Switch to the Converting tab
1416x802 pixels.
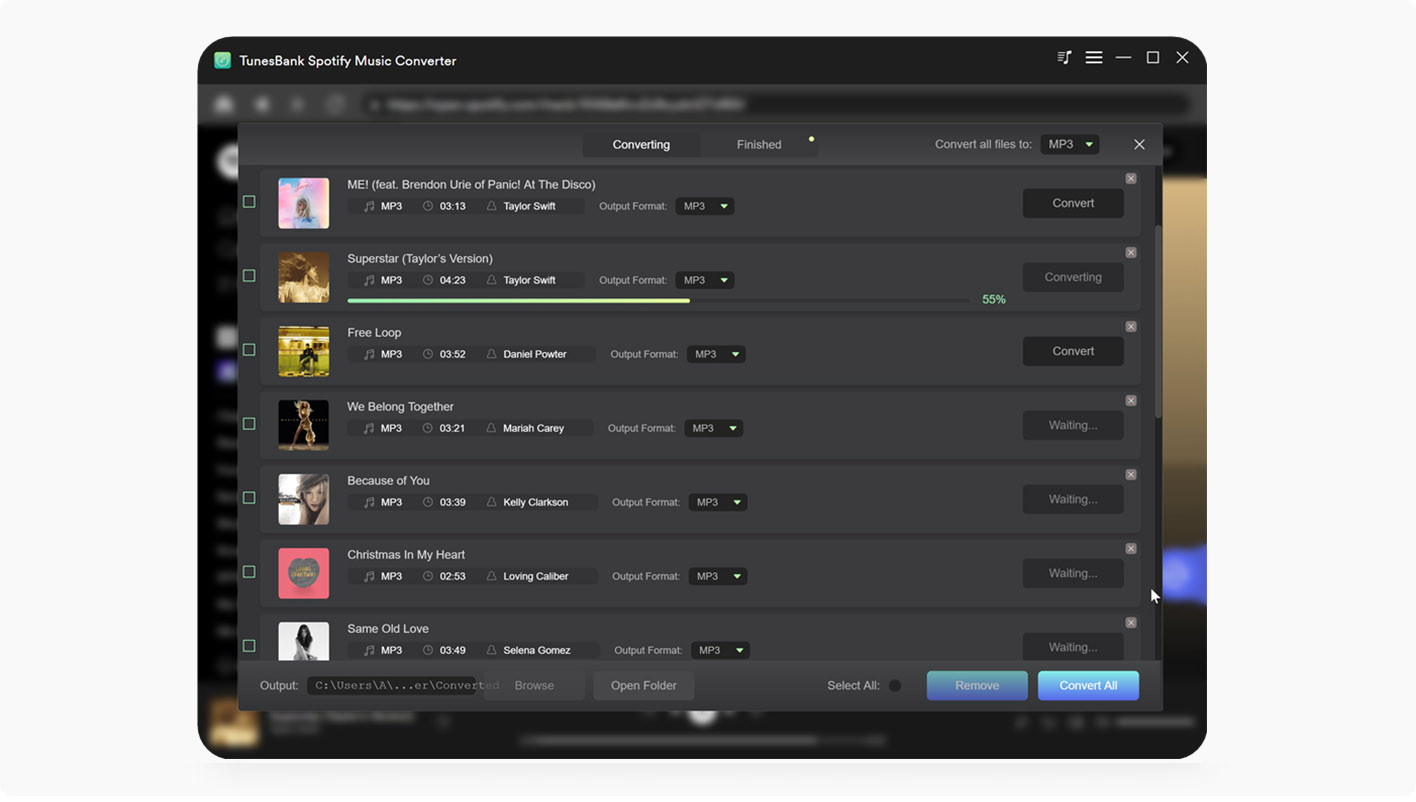click(641, 145)
